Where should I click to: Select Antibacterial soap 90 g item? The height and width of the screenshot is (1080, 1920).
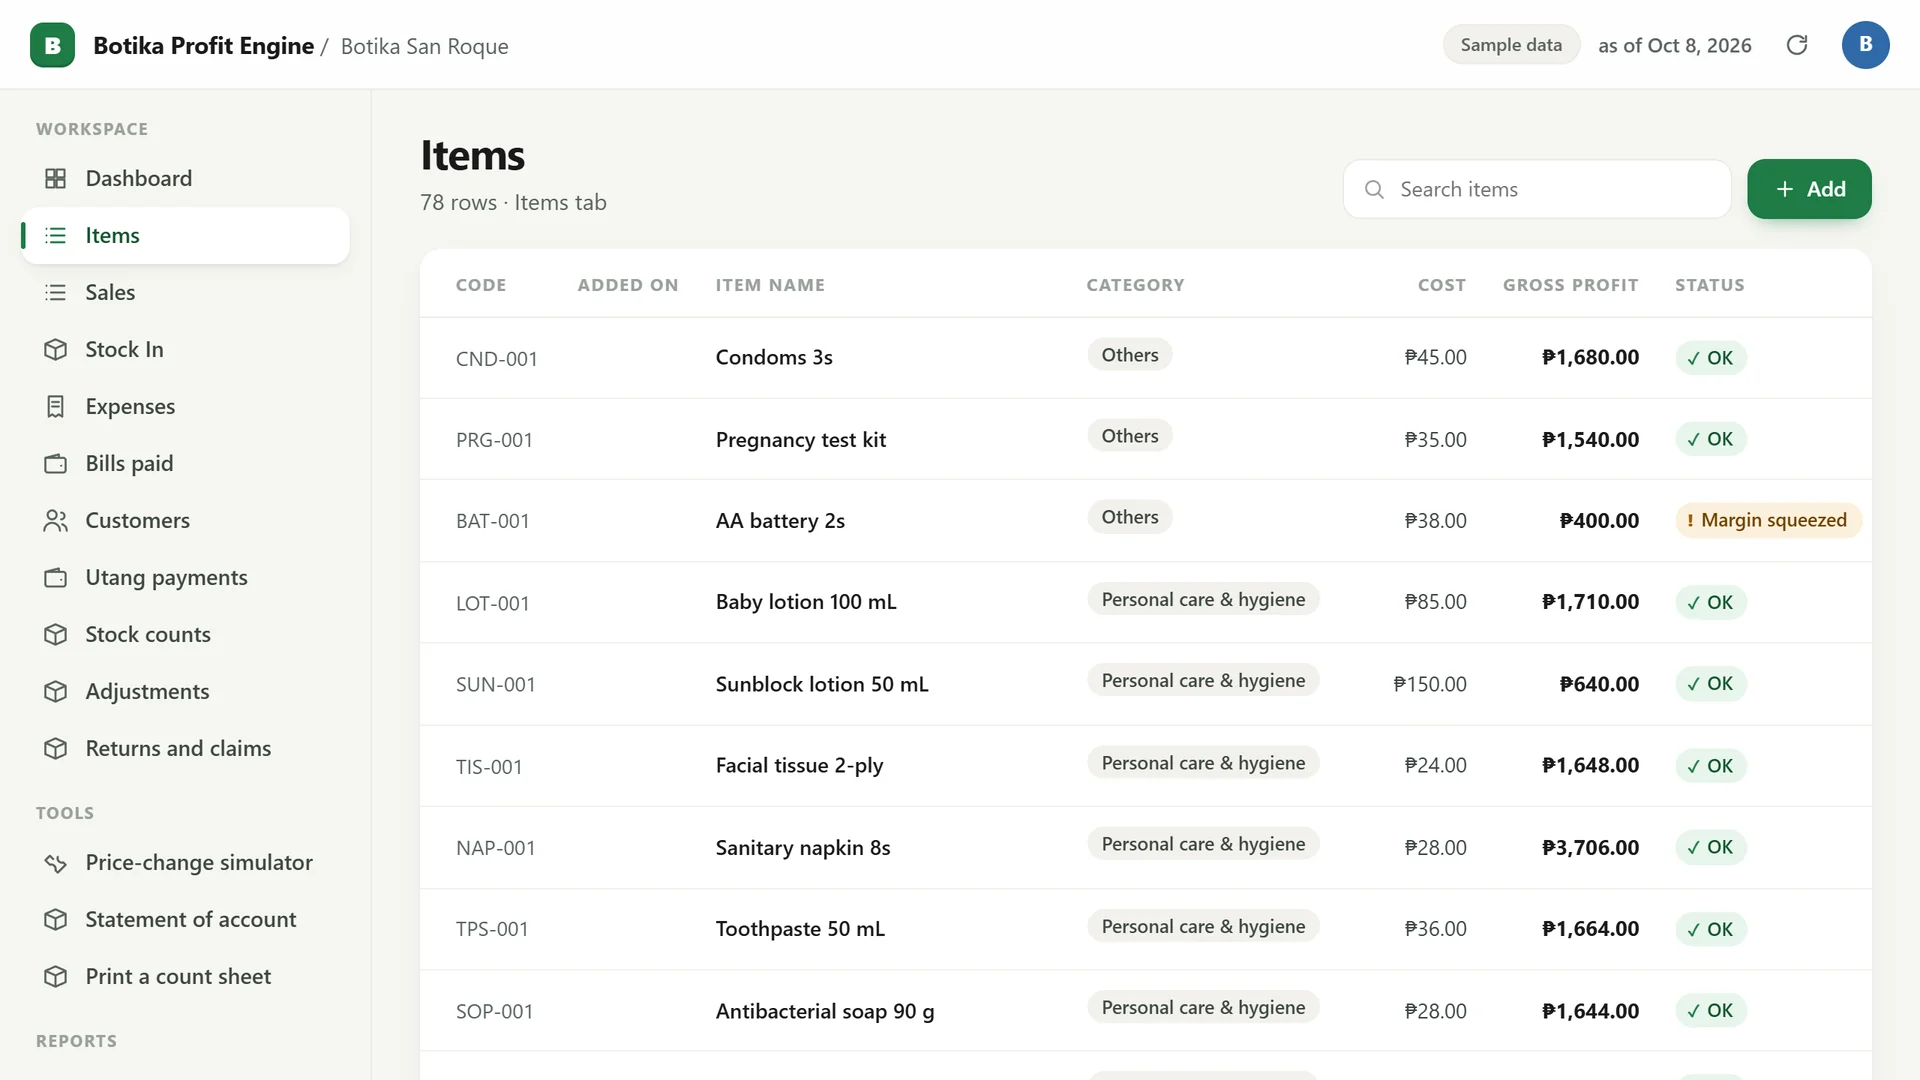pos(825,1011)
